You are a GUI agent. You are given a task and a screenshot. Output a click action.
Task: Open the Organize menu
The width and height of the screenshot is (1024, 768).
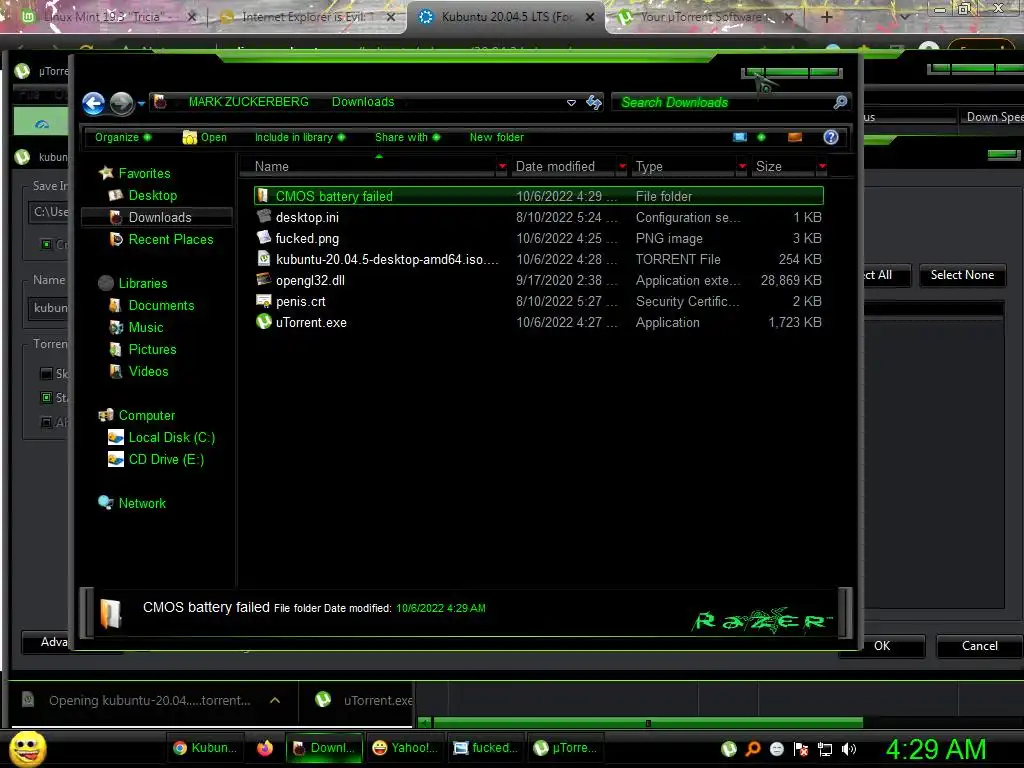[123, 137]
